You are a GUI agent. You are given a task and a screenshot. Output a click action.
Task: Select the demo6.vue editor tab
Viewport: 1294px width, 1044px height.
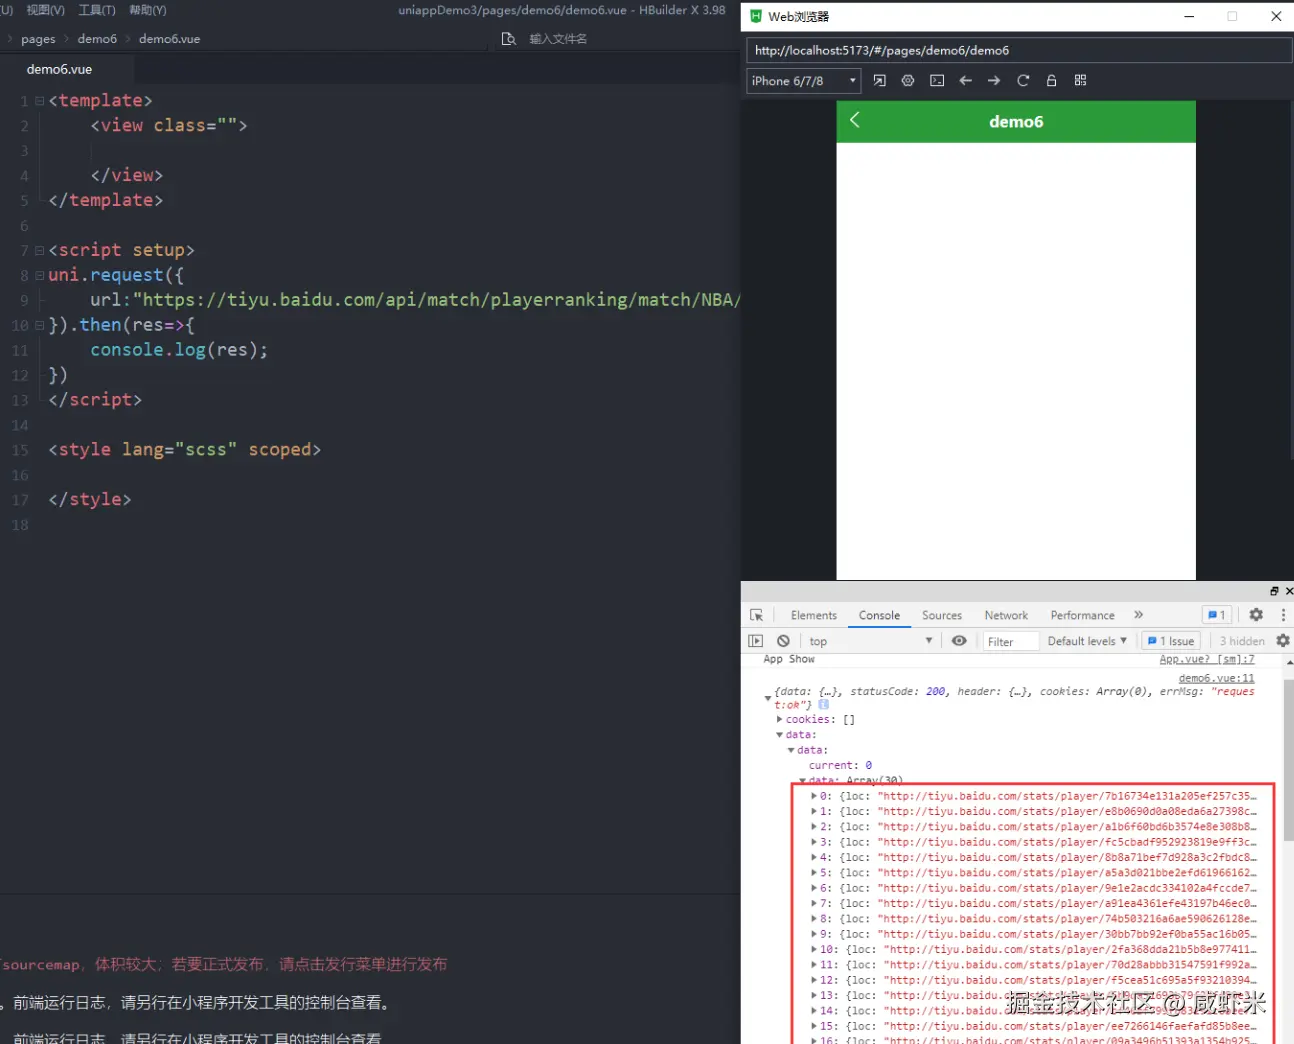(x=59, y=69)
